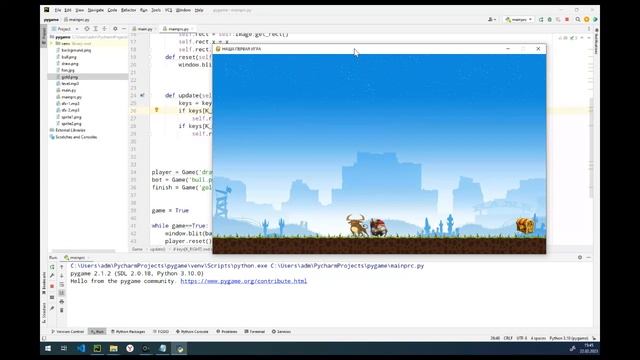This screenshot has height=360, width=640.
Task: Select bull.png in project tree
Action: [x=69, y=57]
